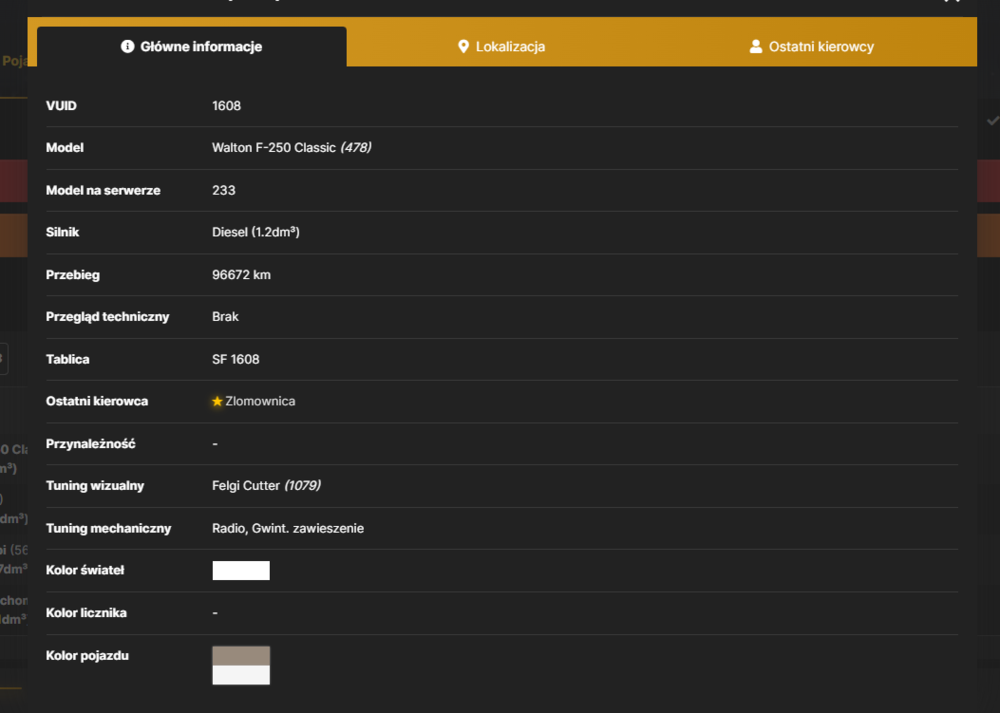Click the gold star next to Zlomownica
1000x713 pixels.
[217, 401]
